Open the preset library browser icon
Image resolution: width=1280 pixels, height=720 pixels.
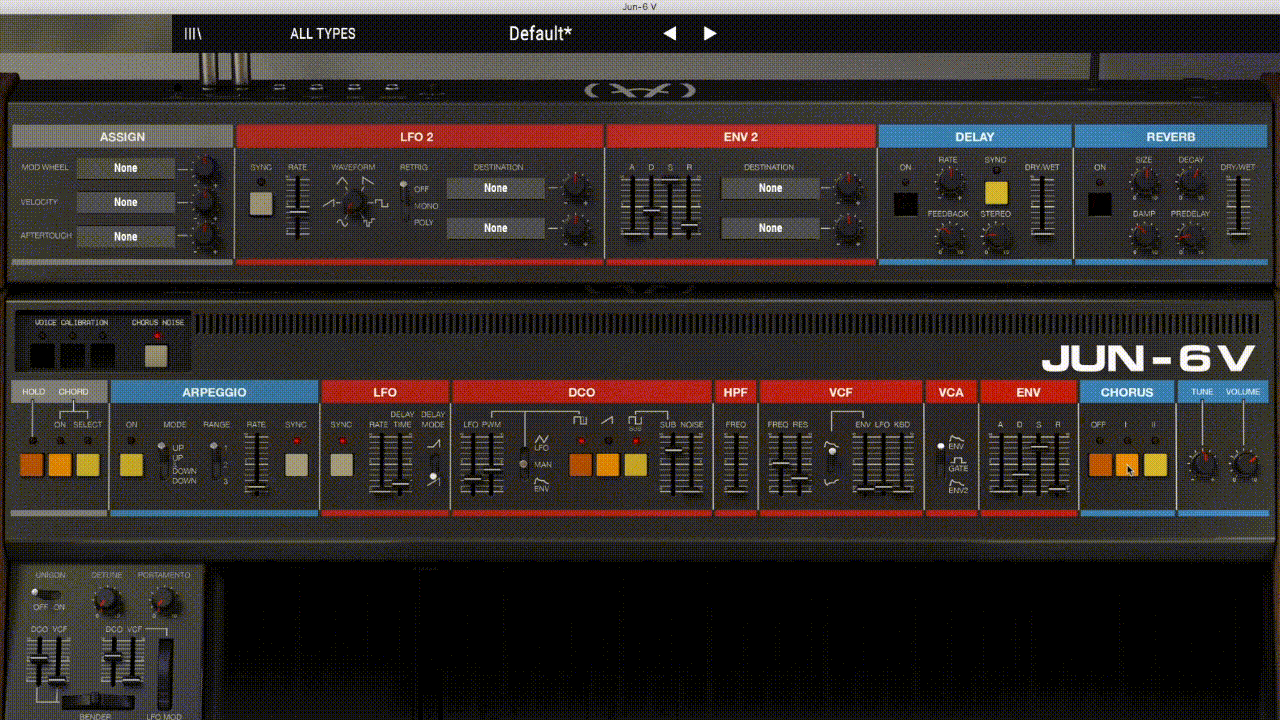coord(193,33)
